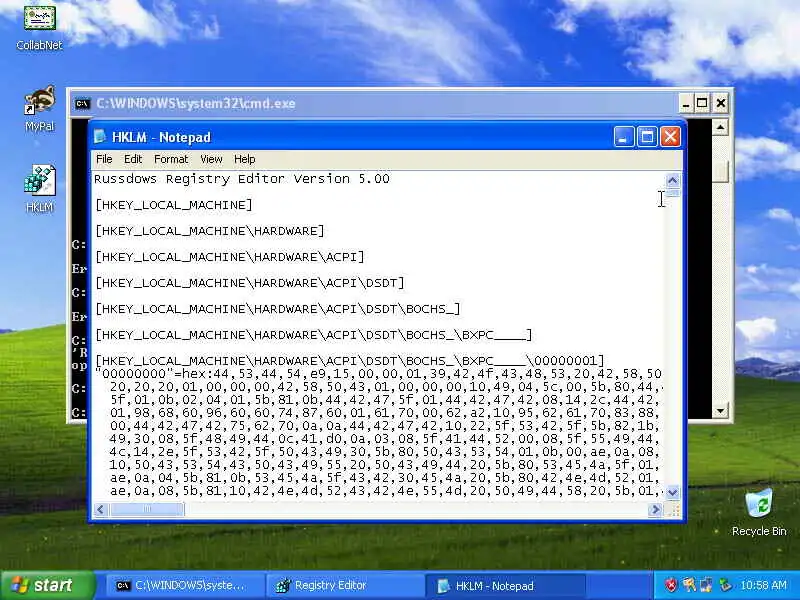Viewport: 800px width, 600px height.
Task: Click the red shield tray icon
Action: (x=671, y=585)
